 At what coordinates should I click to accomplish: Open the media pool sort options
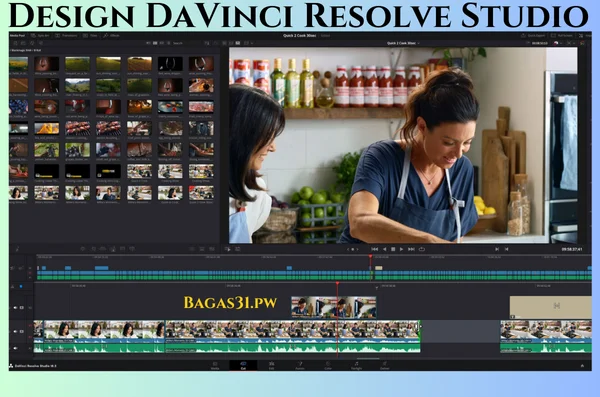point(207,43)
